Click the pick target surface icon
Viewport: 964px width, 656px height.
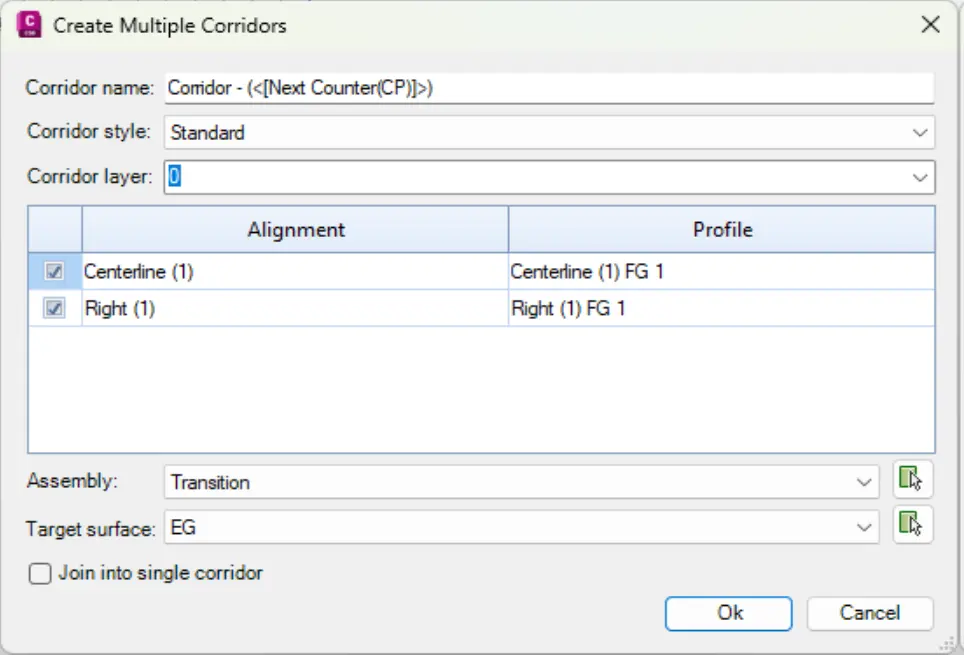912,525
